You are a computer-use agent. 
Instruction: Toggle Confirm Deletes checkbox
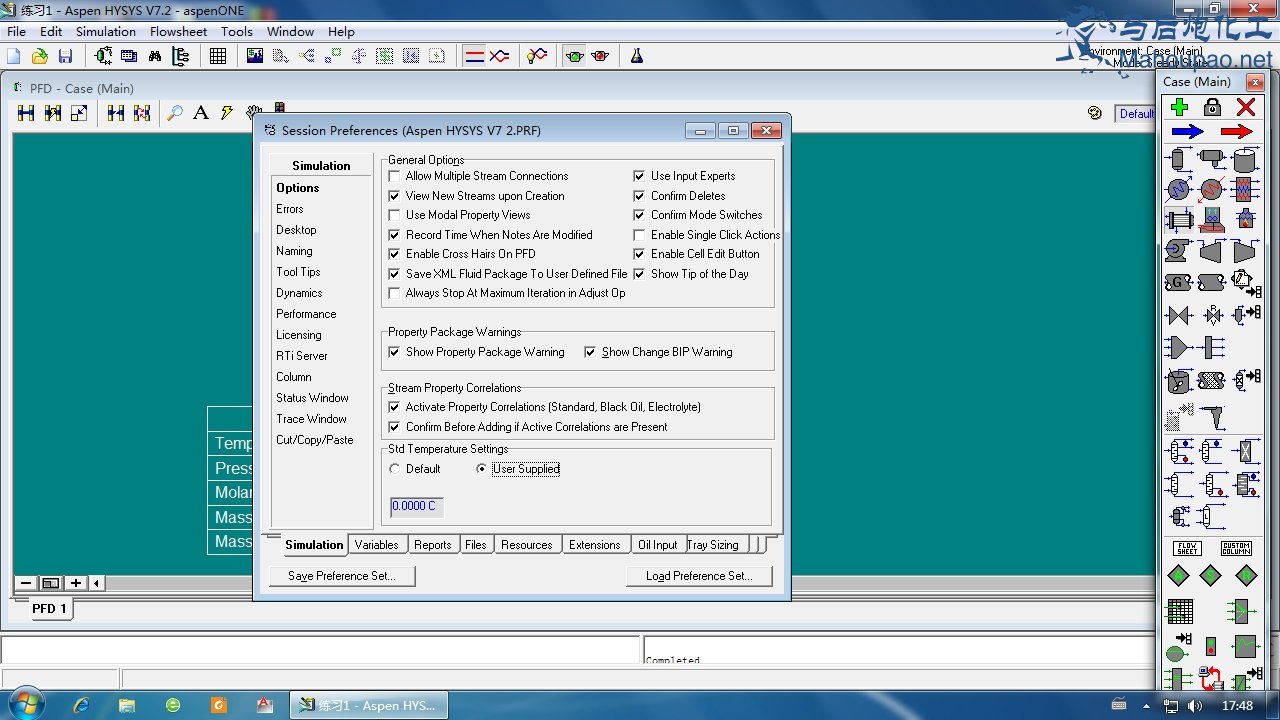coord(639,196)
